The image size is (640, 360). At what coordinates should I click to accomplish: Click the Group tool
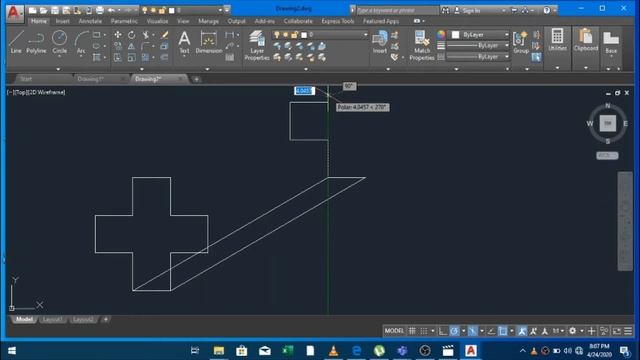click(520, 42)
